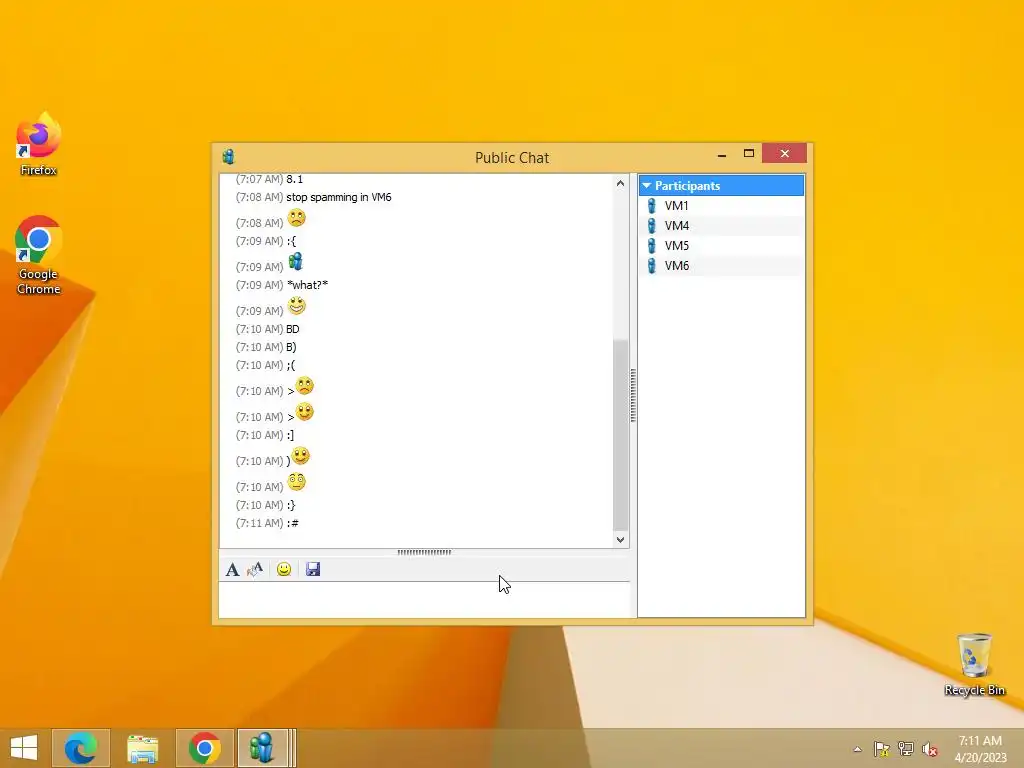Open the taskbar clock showing 7:11 AM

pyautogui.click(x=980, y=749)
